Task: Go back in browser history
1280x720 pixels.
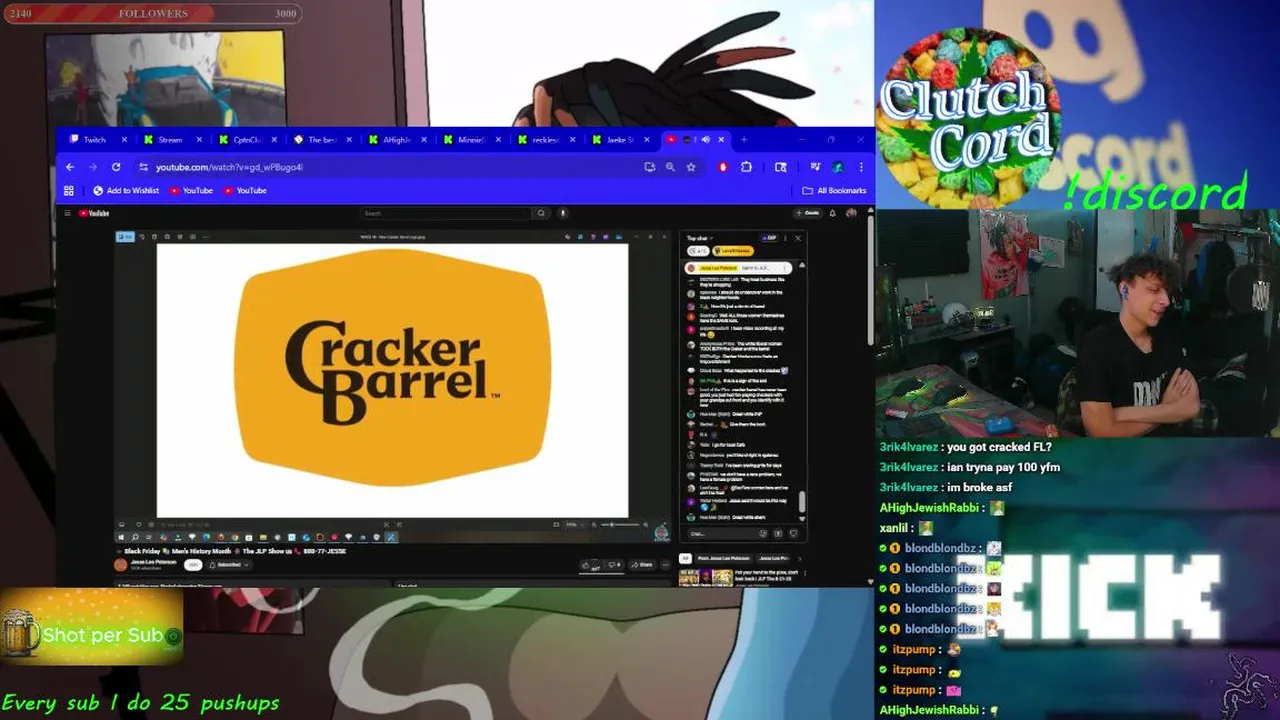Action: click(69, 167)
